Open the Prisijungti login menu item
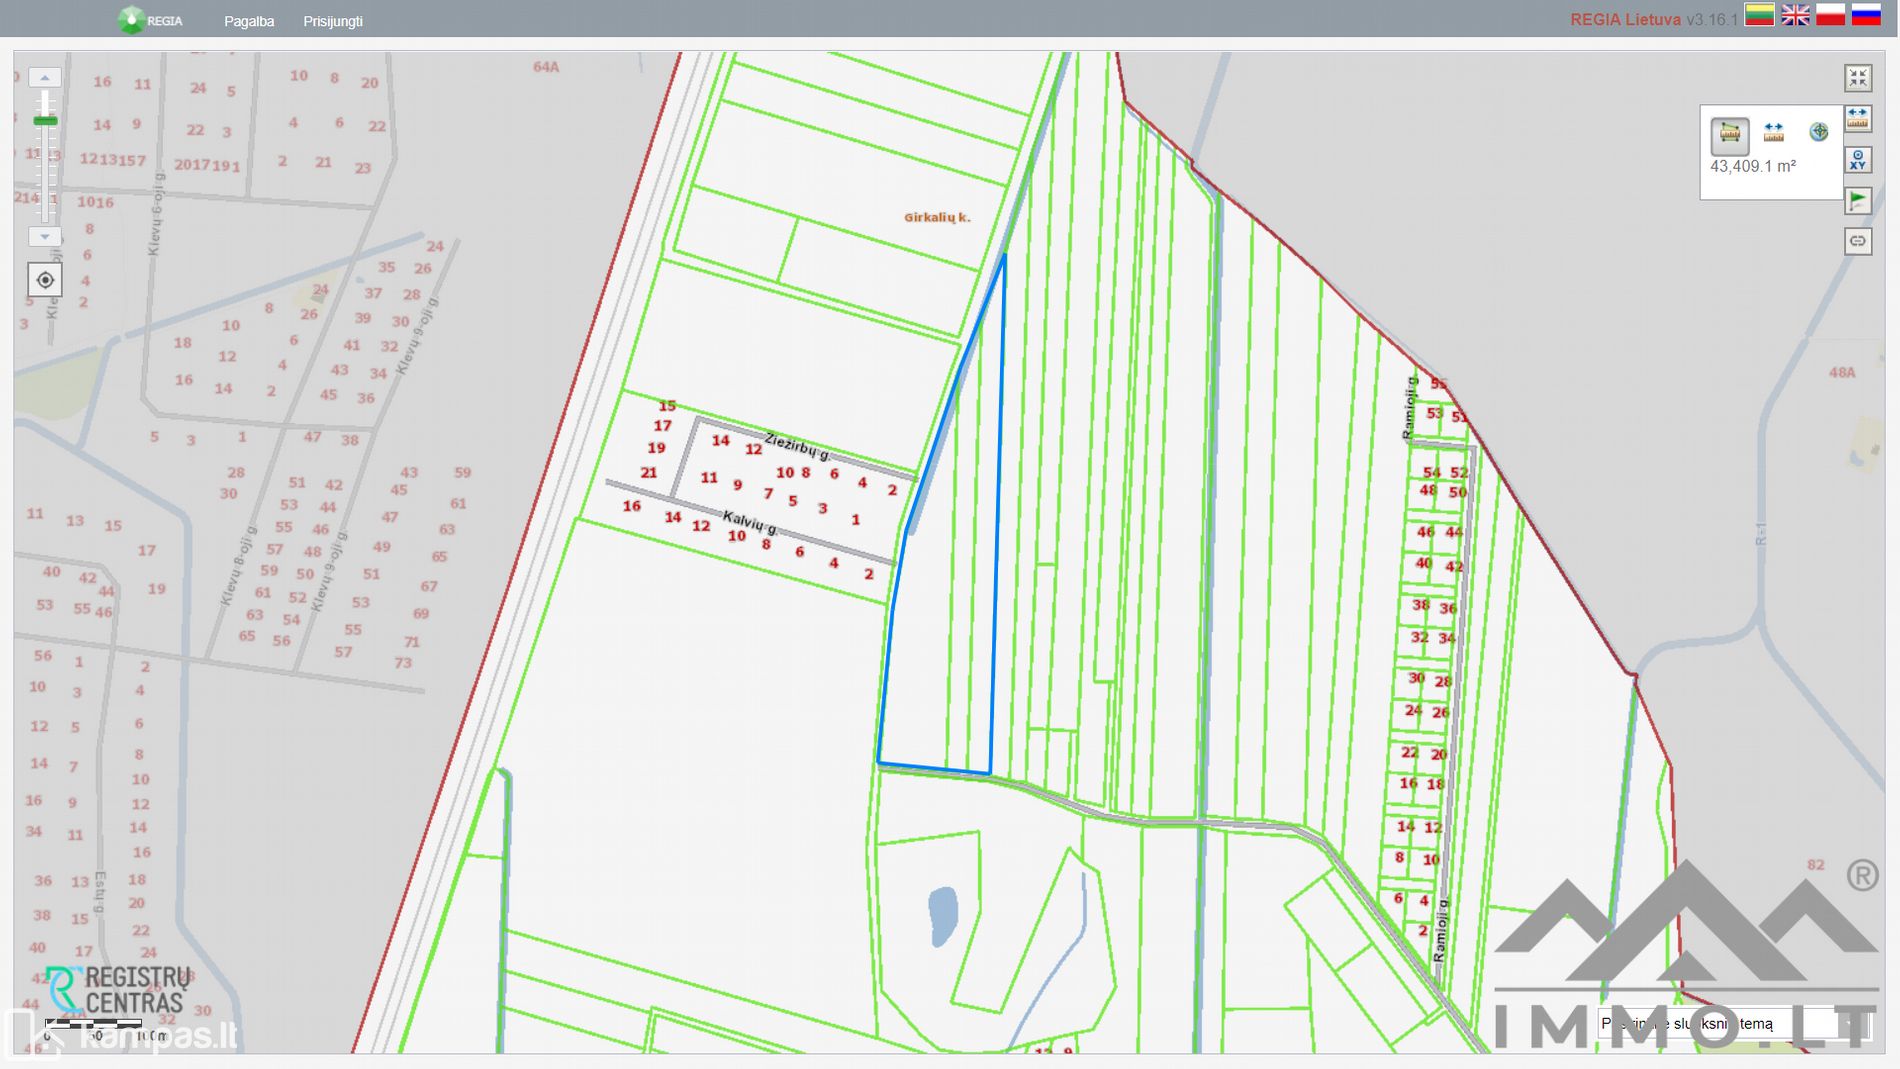 (333, 21)
